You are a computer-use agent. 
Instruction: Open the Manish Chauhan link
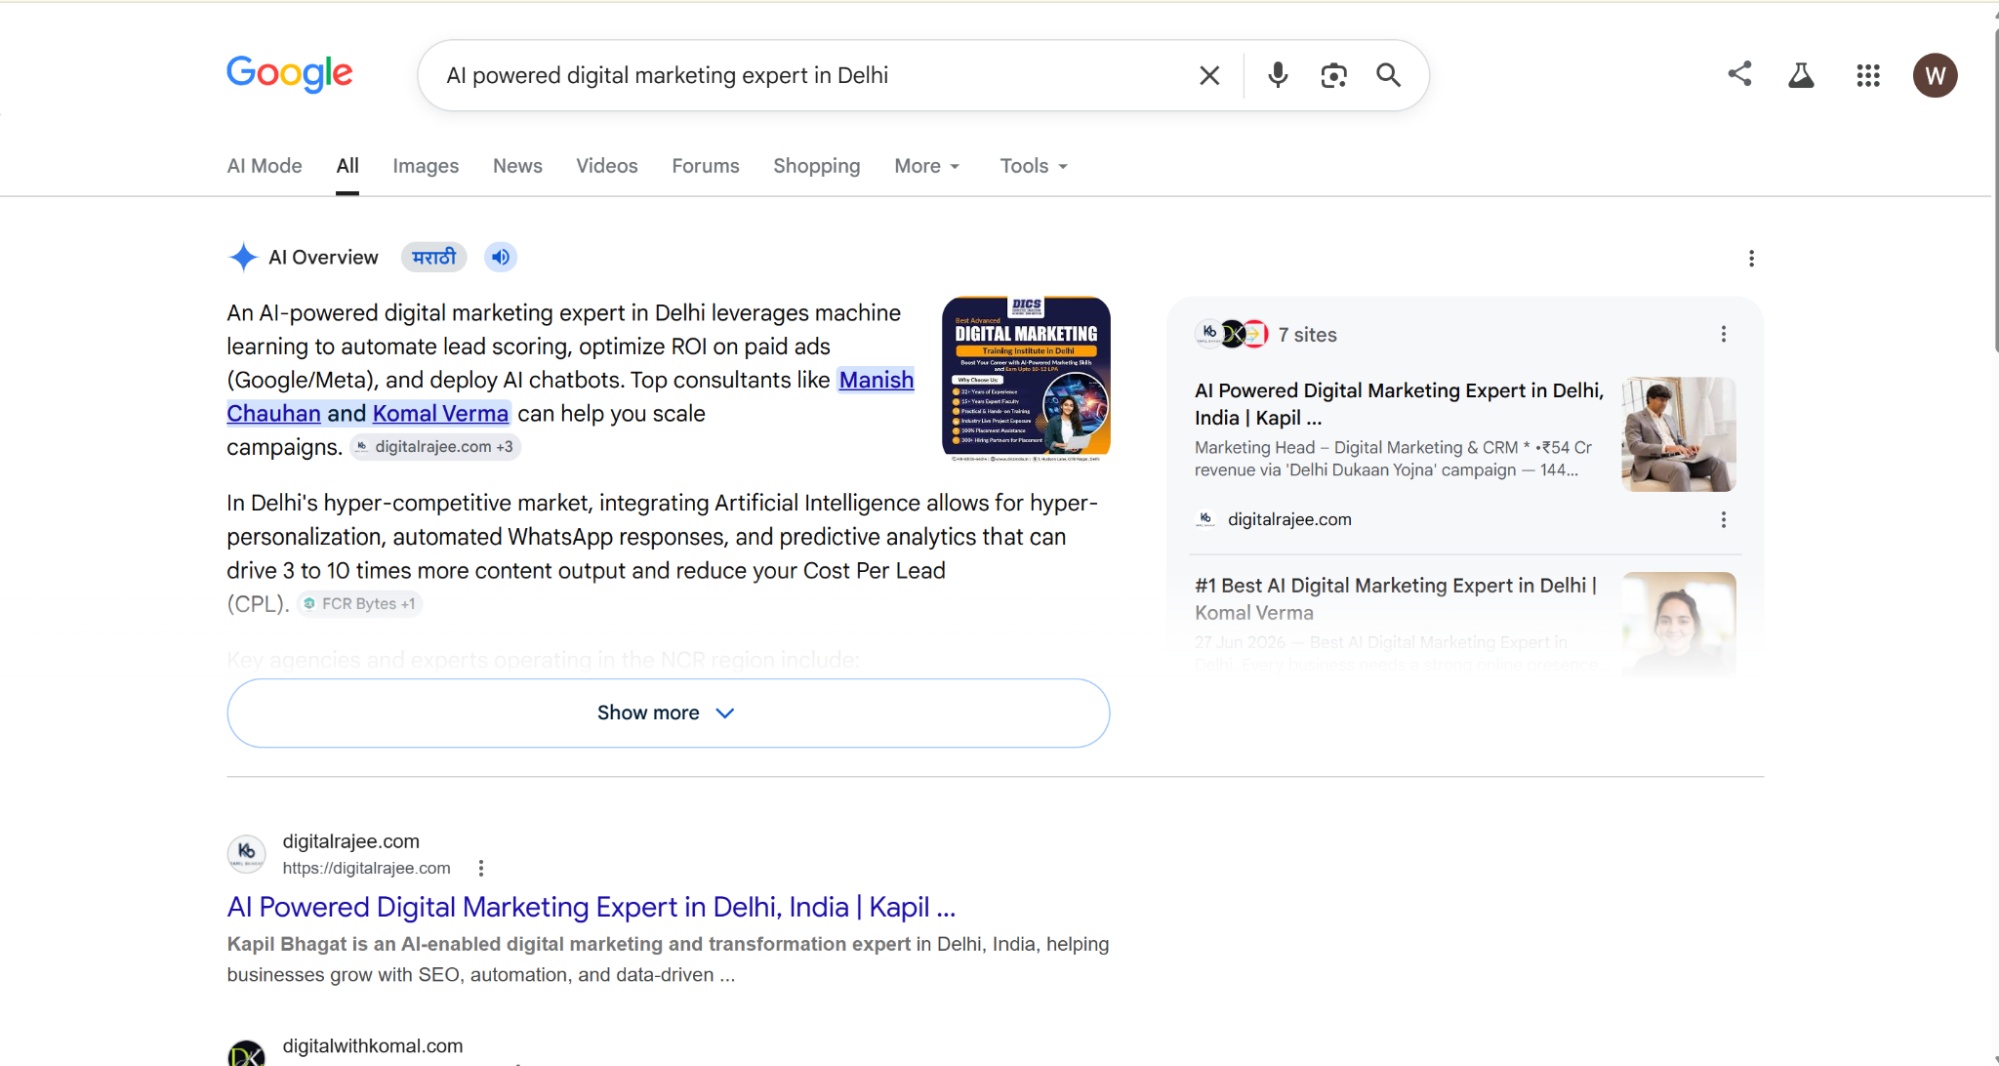pos(875,380)
